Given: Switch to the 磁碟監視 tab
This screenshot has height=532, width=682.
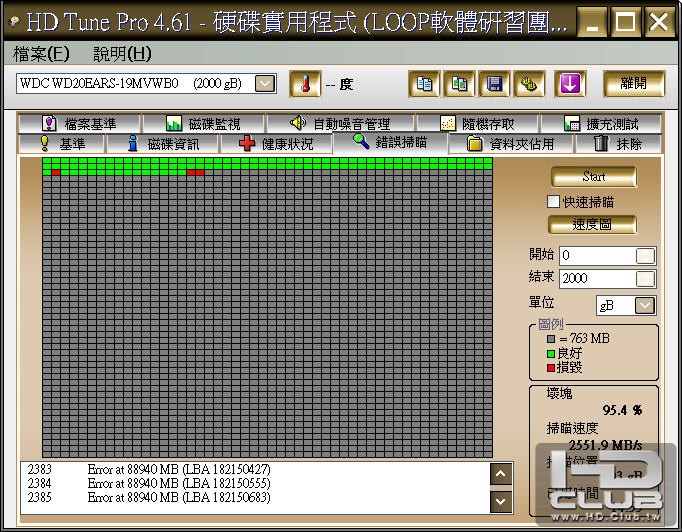Looking at the screenshot, I should pos(203,124).
